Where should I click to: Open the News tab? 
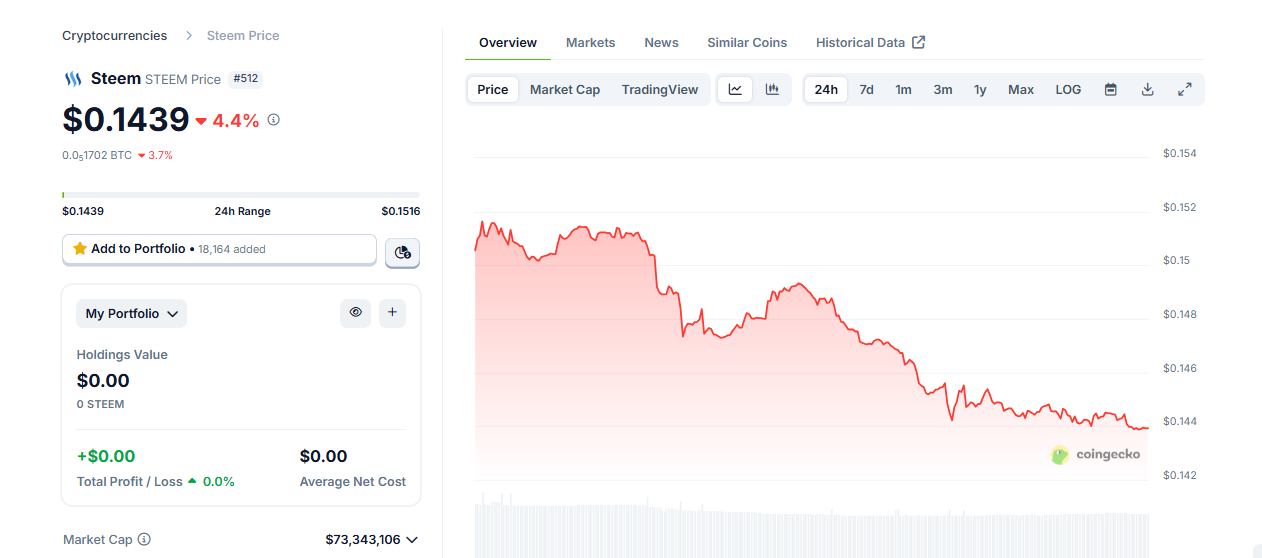pyautogui.click(x=661, y=42)
